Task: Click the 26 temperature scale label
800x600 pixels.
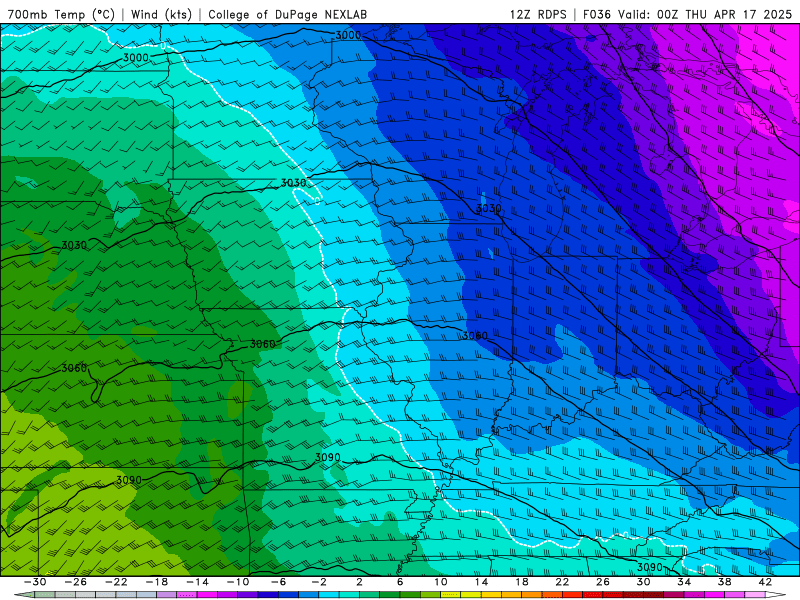Action: tap(603, 582)
